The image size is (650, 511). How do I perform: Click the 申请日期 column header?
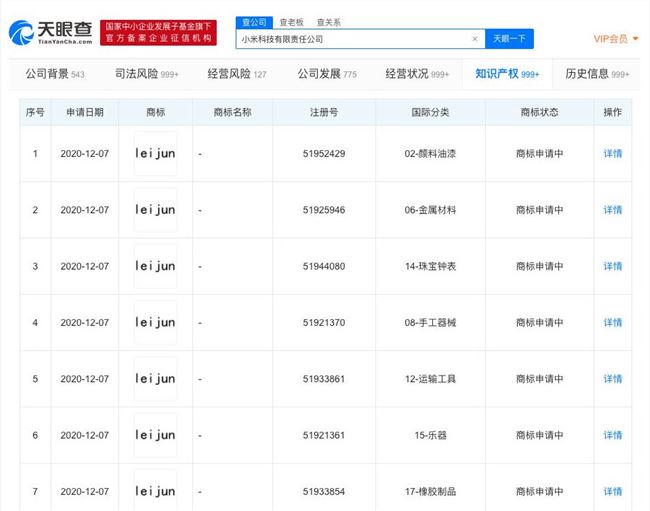click(x=85, y=112)
